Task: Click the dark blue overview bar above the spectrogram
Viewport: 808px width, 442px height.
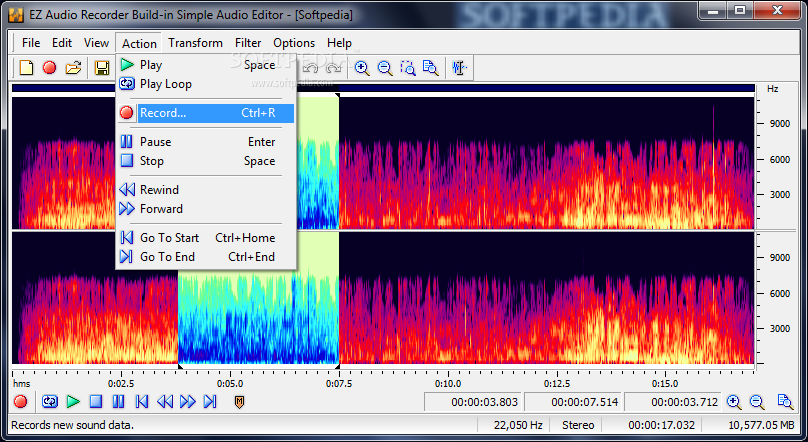Action: click(x=383, y=88)
